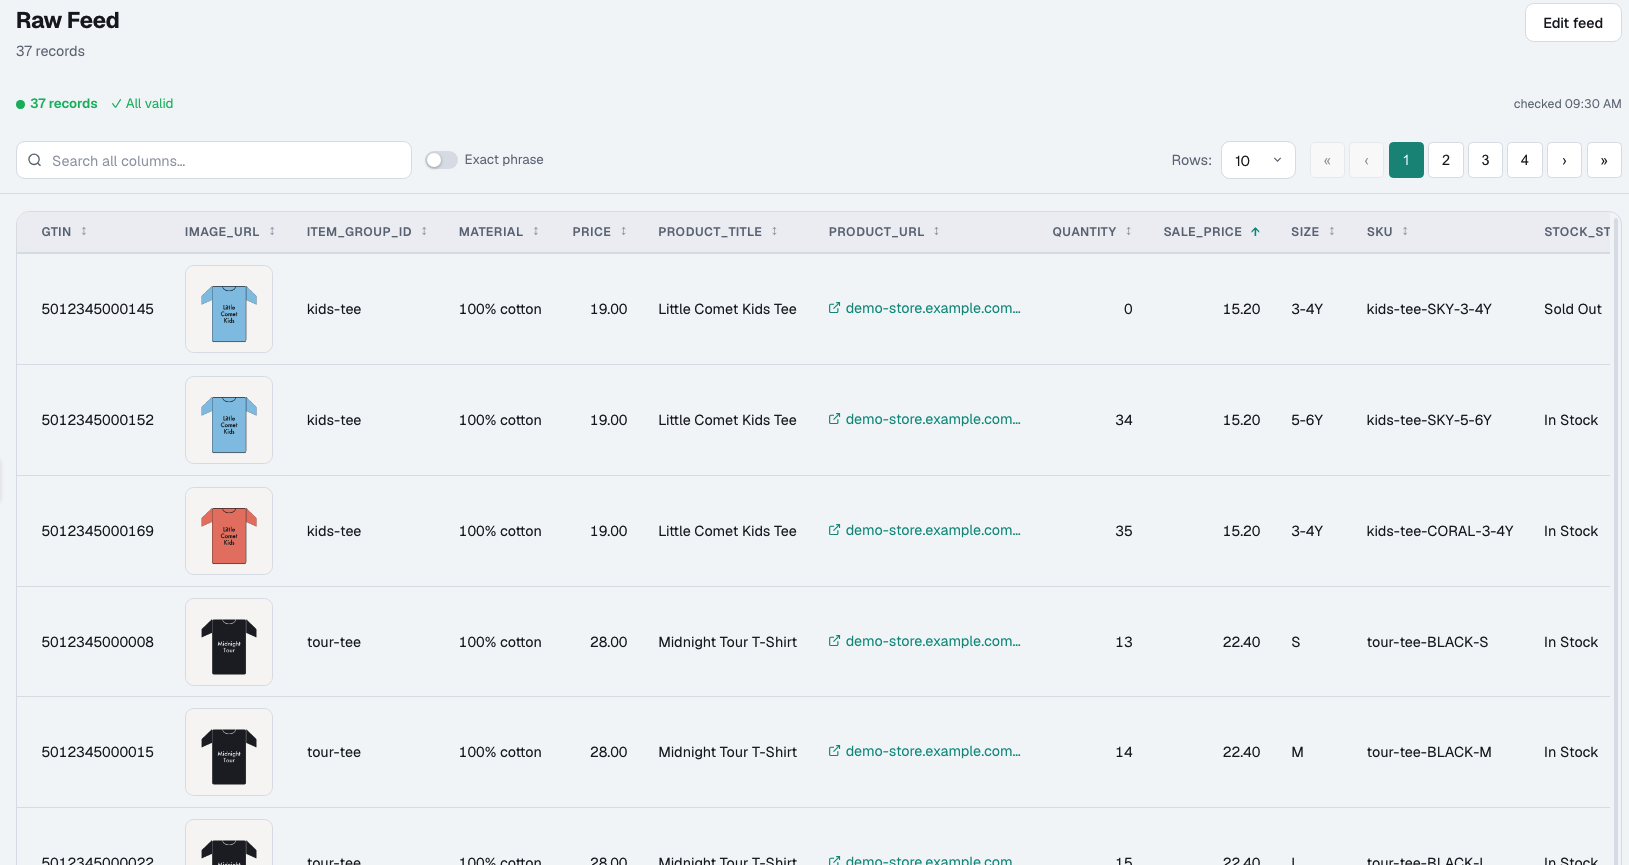1629x865 pixels.
Task: Focus the Search all columns field
Action: [214, 160]
